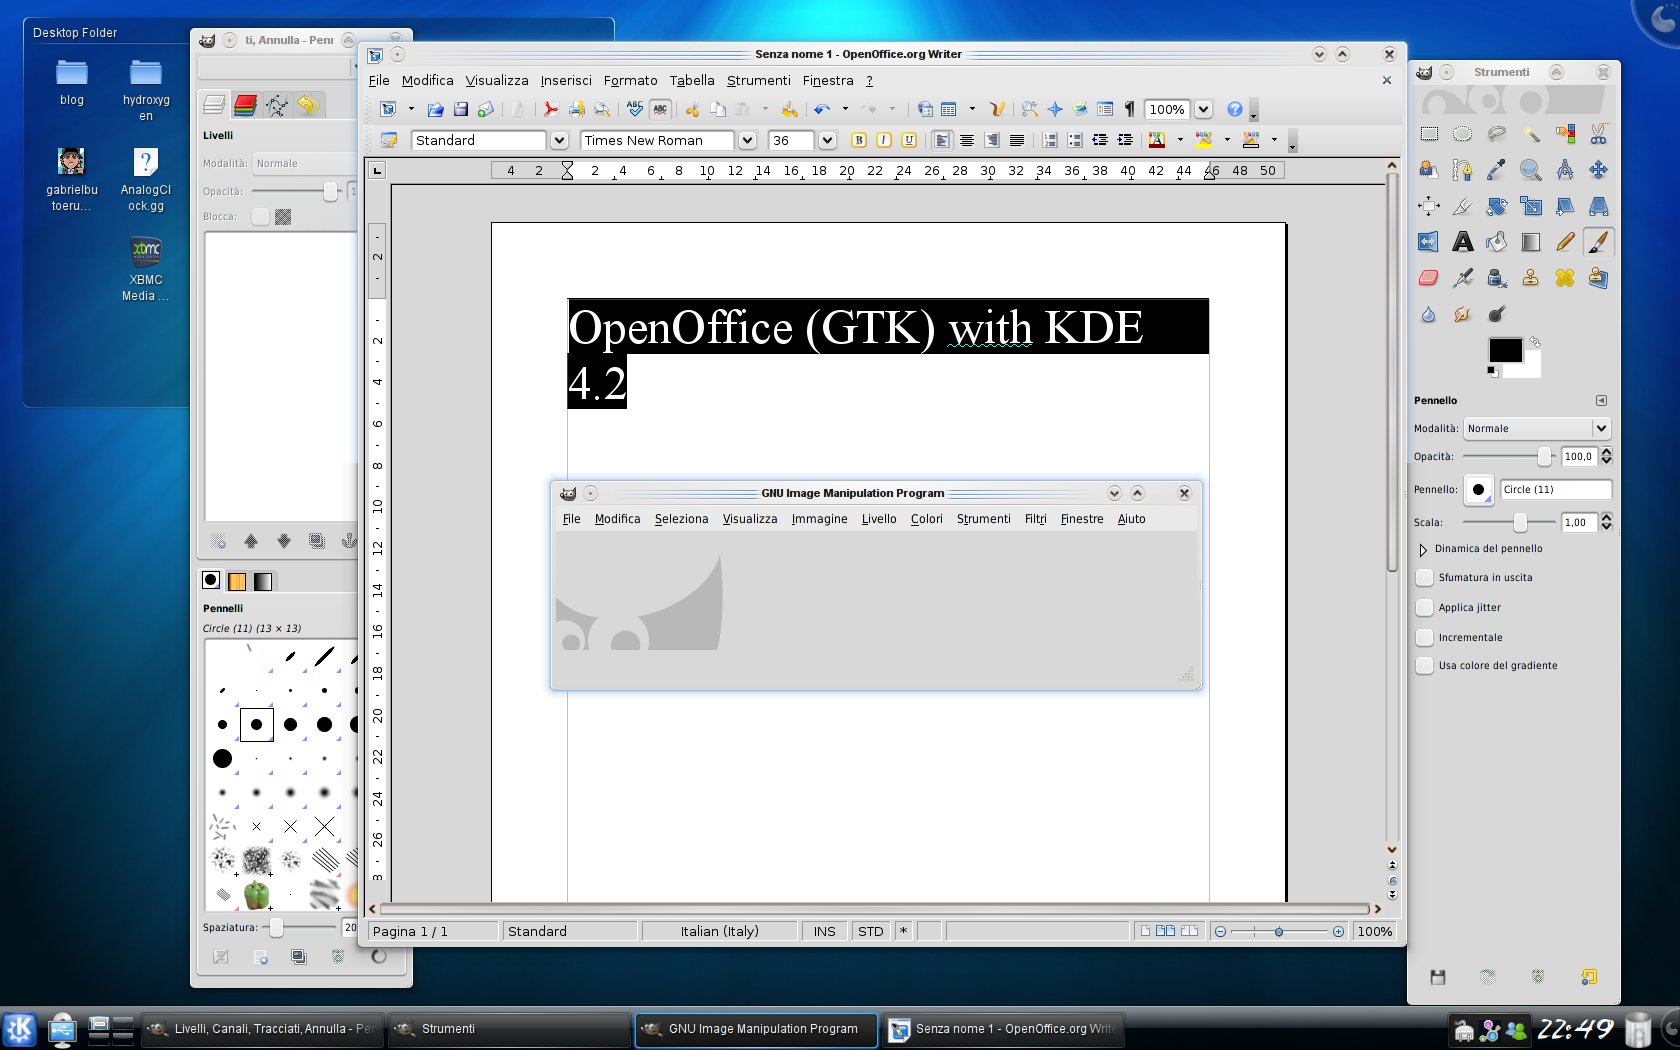Open Pennello options tab menu arrow
Image resolution: width=1680 pixels, height=1050 pixels.
pyautogui.click(x=1601, y=400)
